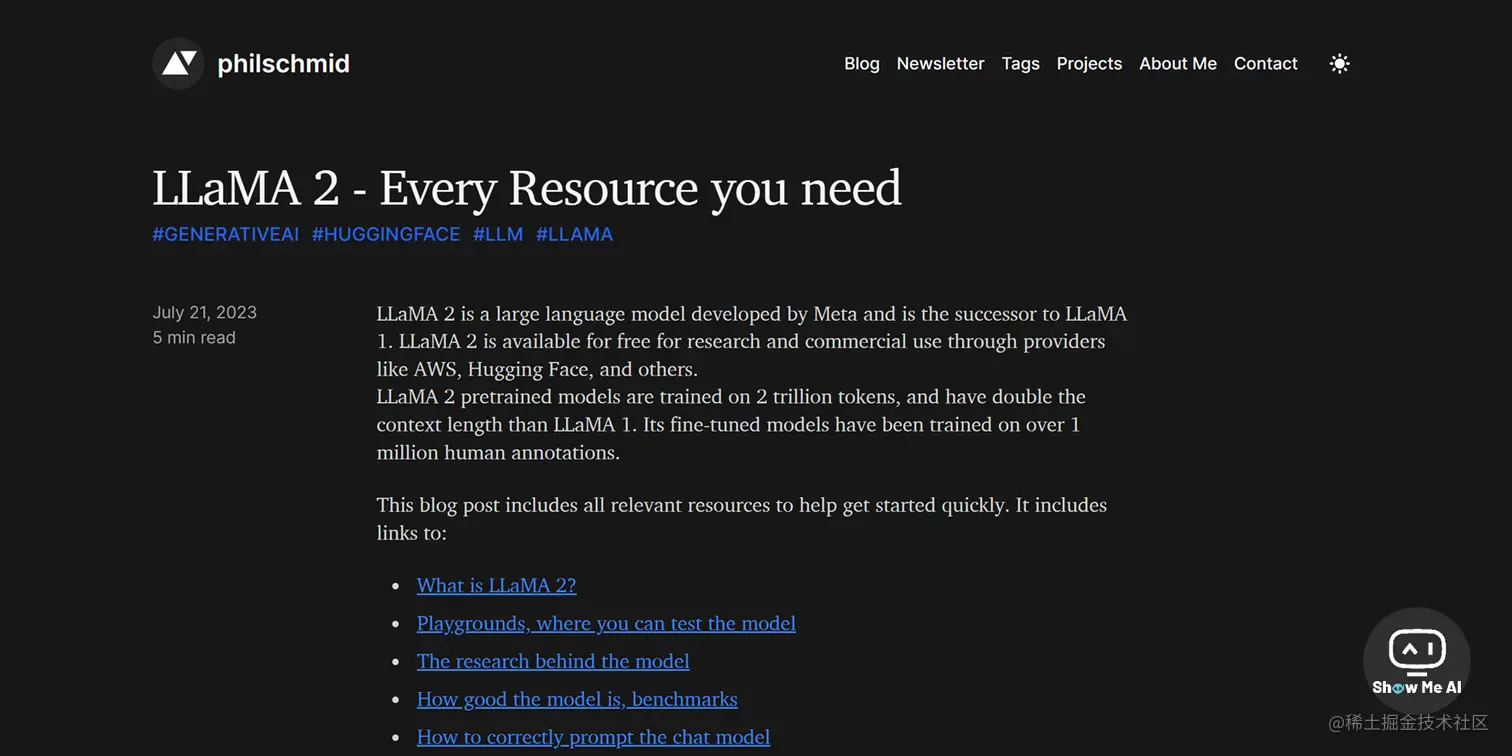Screen dimensions: 1512x756
Task: Open the Blog nav item
Action: coord(862,63)
